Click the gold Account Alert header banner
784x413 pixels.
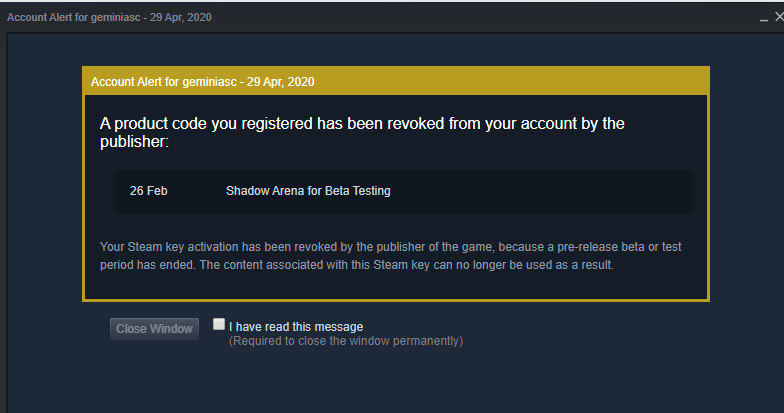point(395,81)
